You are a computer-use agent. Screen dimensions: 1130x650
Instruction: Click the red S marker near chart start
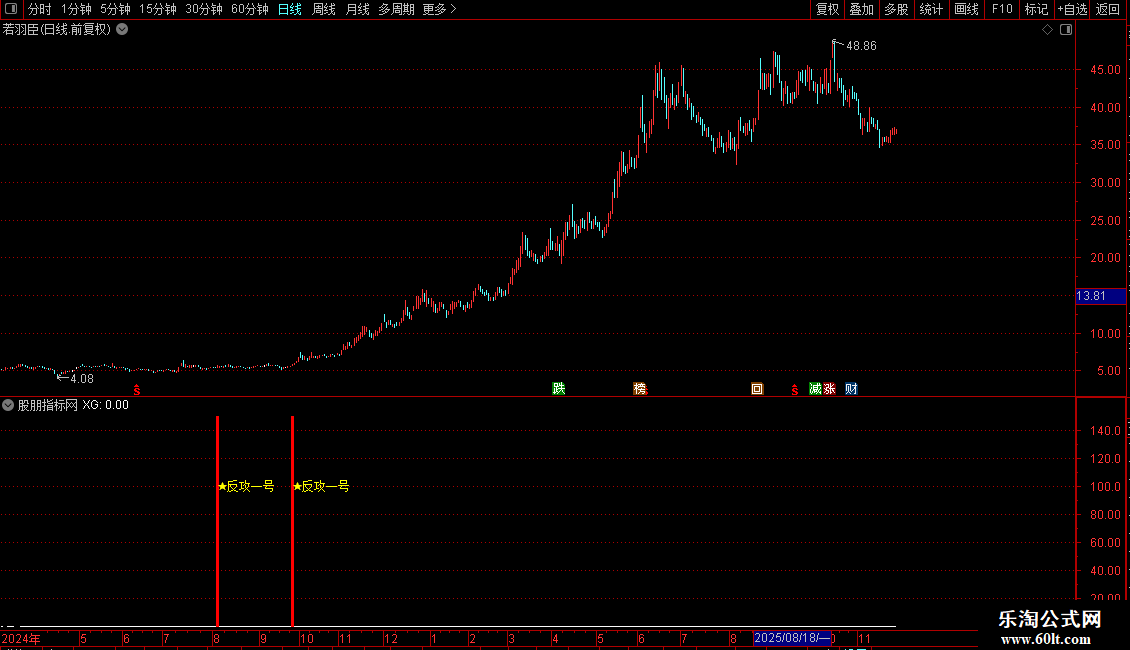point(136,390)
